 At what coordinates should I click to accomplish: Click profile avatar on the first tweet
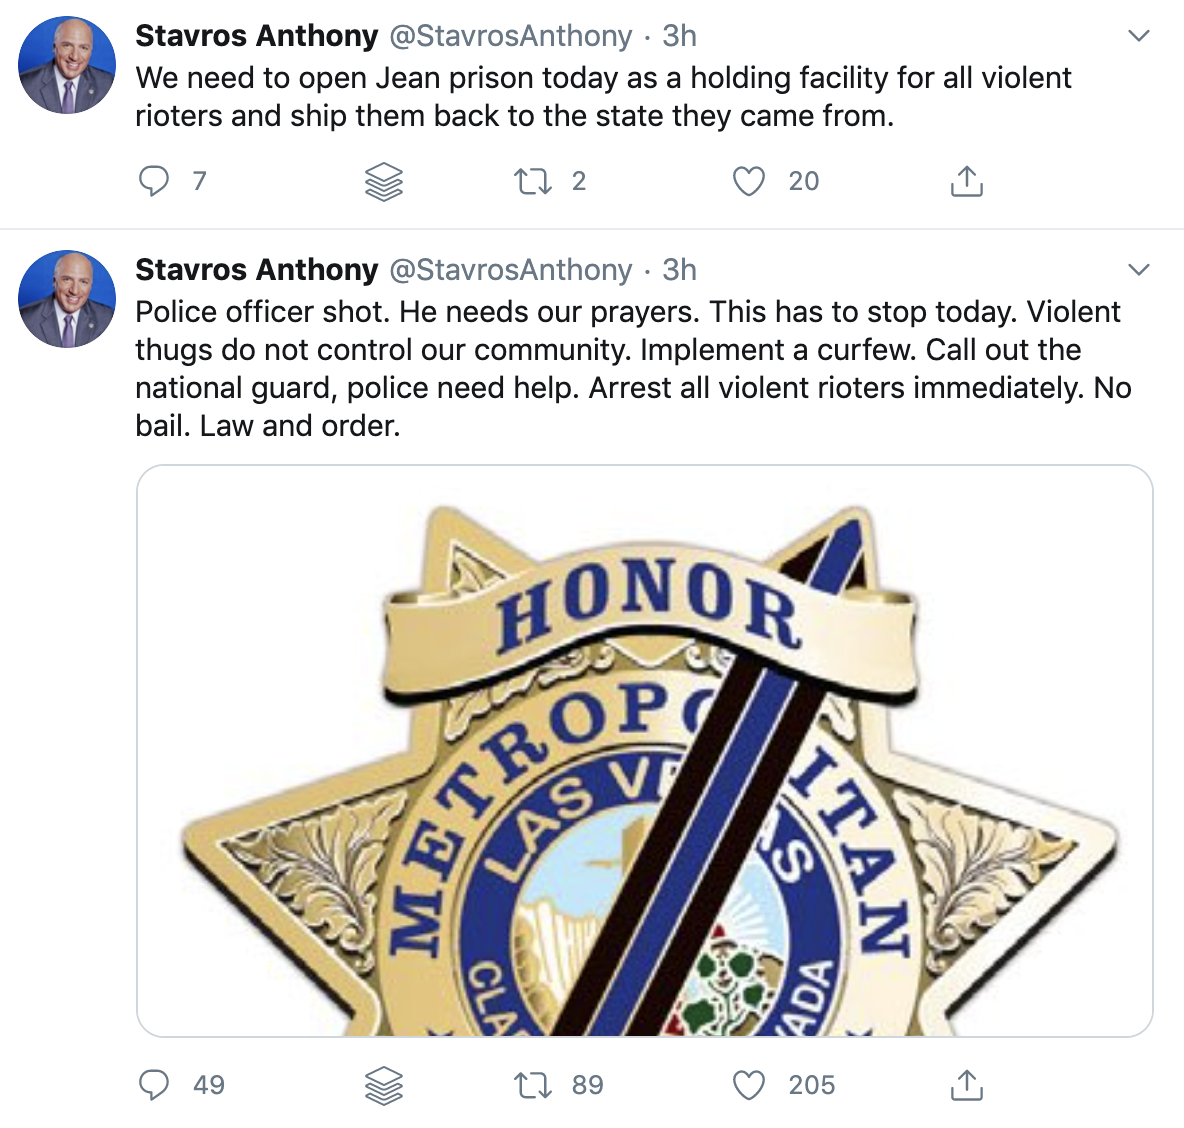(67, 65)
